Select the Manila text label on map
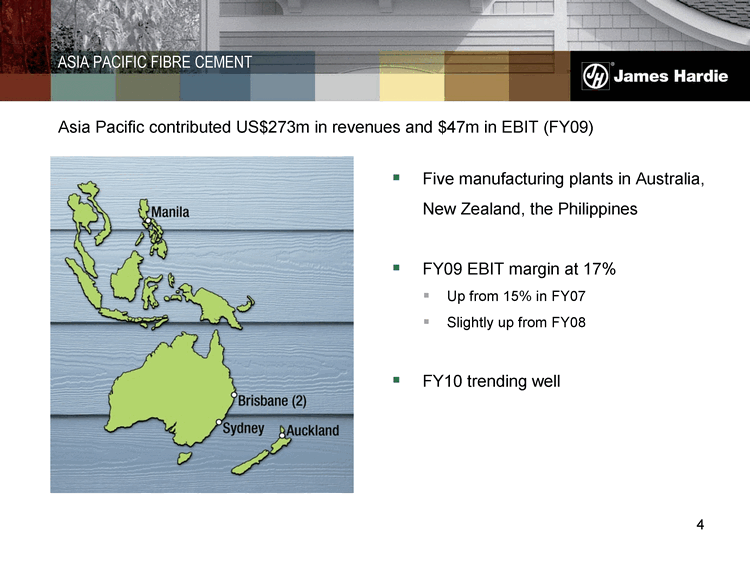 169,212
